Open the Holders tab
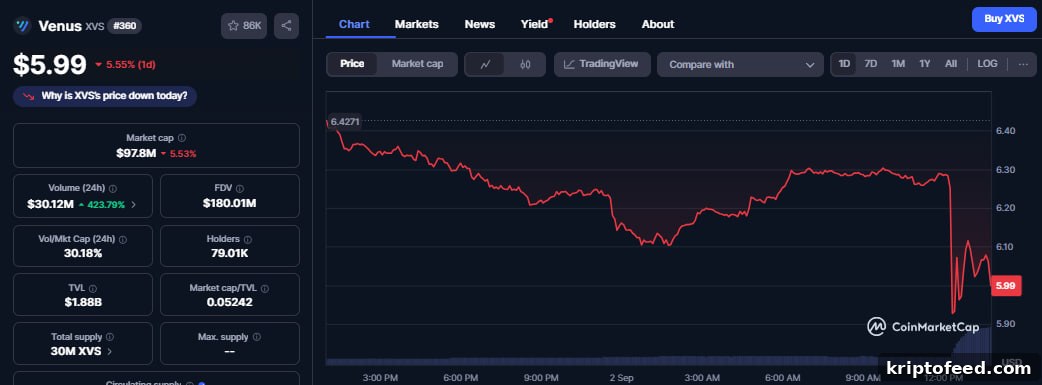The height and width of the screenshot is (385, 1042). click(595, 24)
